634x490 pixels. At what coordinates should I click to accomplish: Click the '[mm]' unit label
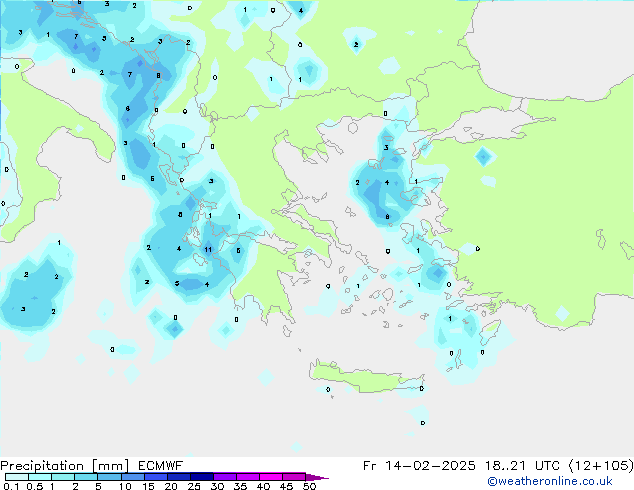(110, 466)
